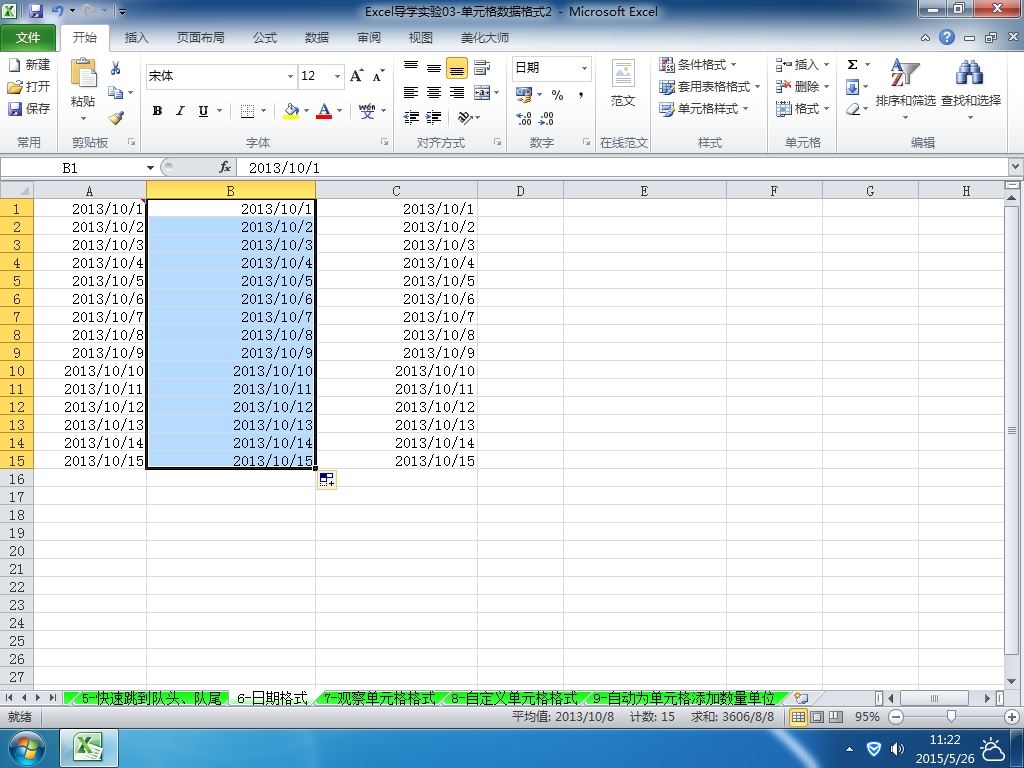
Task: Switch to Page Layout view
Action: [x=817, y=716]
